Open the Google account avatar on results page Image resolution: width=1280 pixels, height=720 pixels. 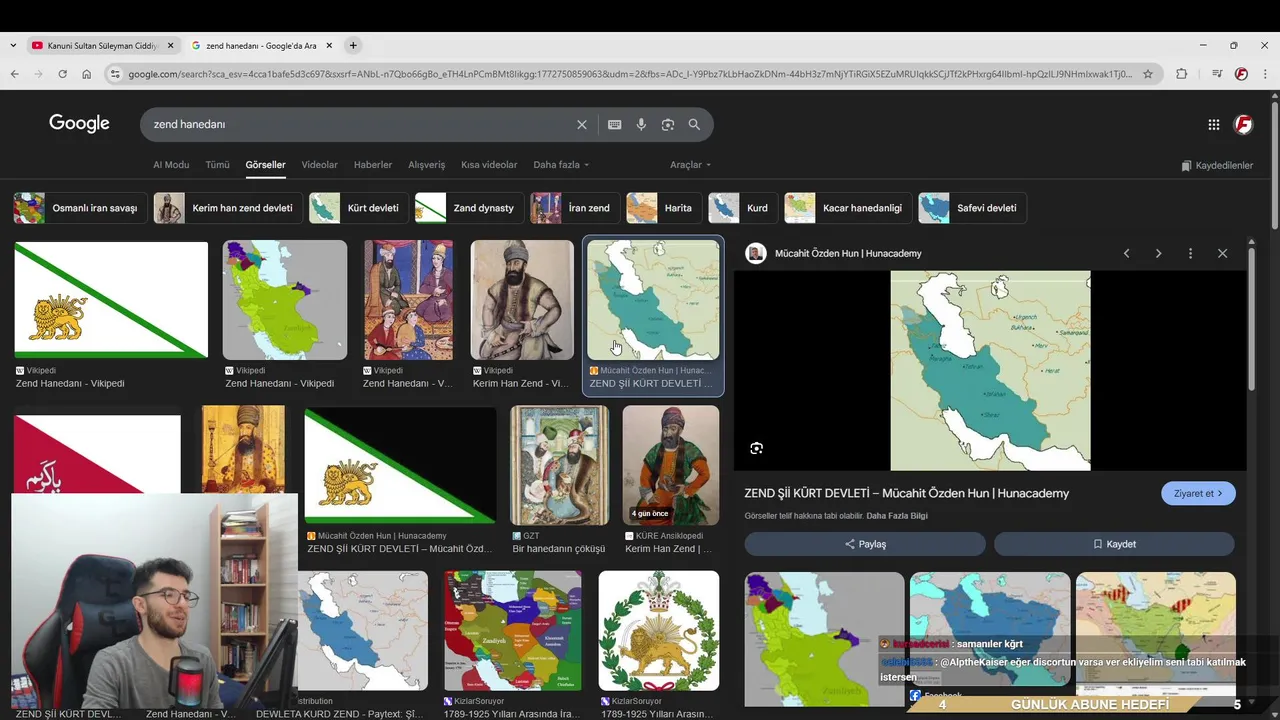point(1243,125)
